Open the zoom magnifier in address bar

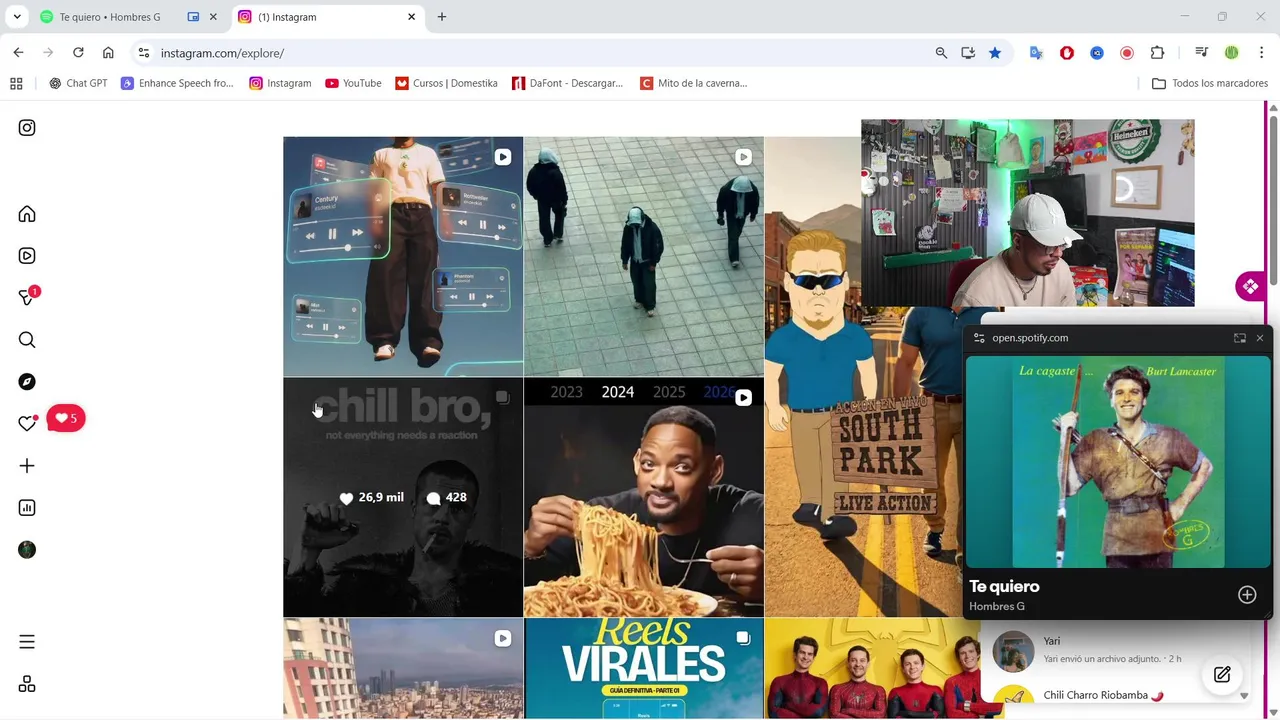click(x=941, y=53)
